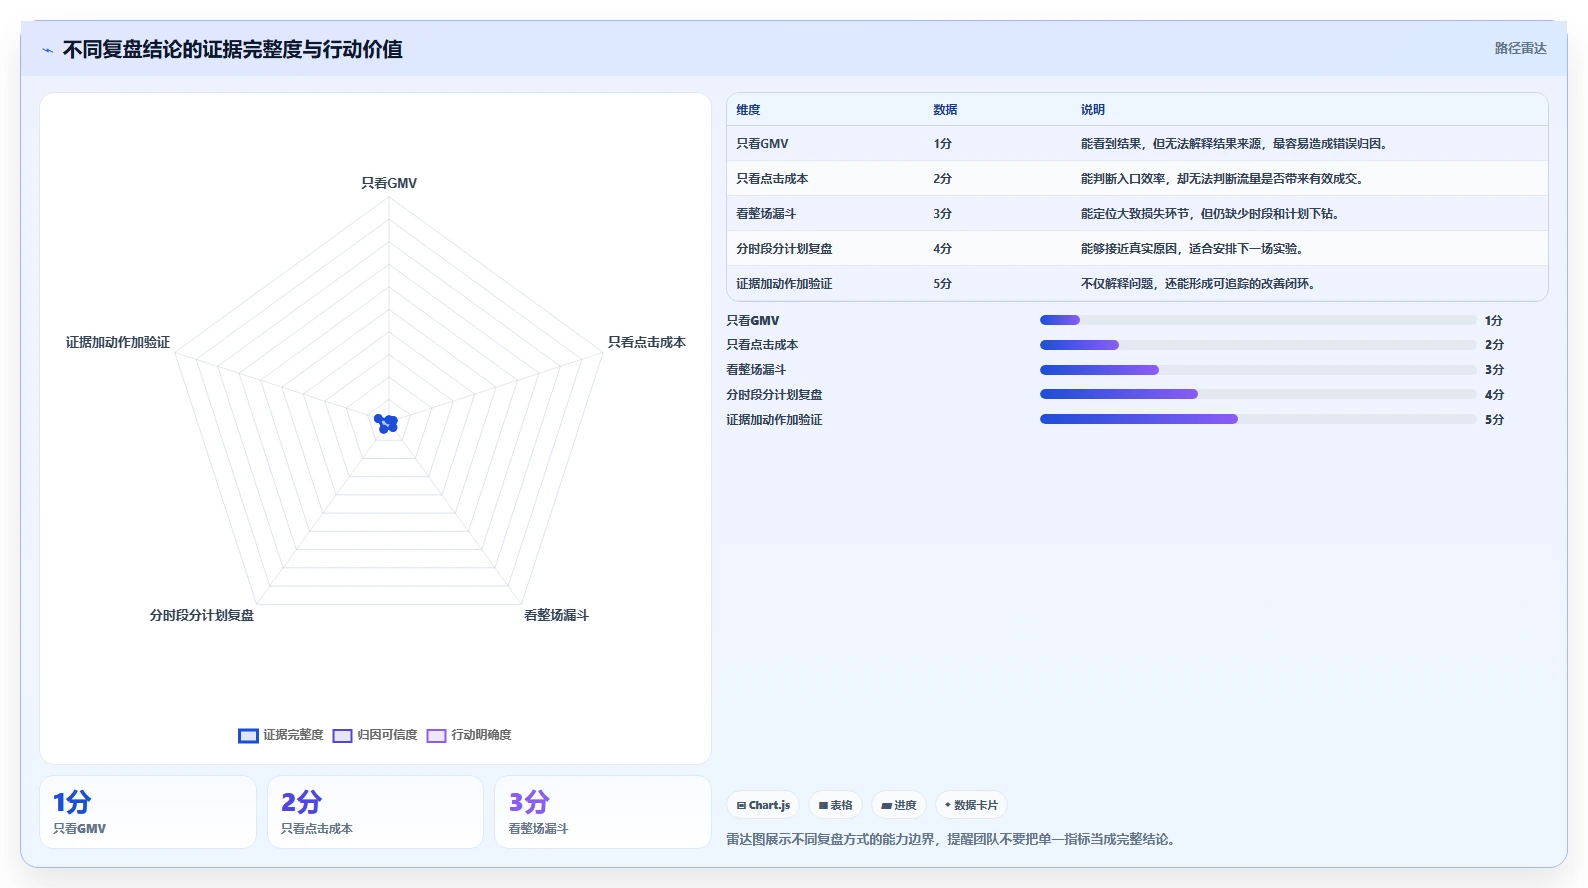Click the 维度 table column header
1588x888 pixels.
[748, 110]
